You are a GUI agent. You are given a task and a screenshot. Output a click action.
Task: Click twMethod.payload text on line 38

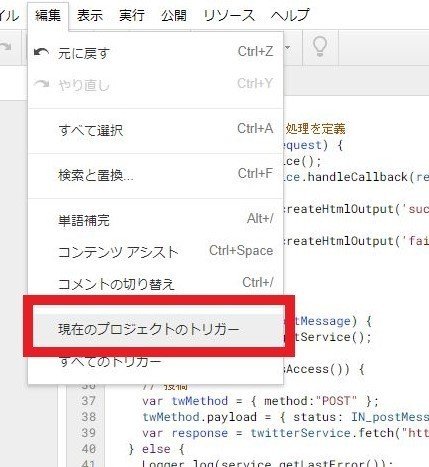[199, 417]
